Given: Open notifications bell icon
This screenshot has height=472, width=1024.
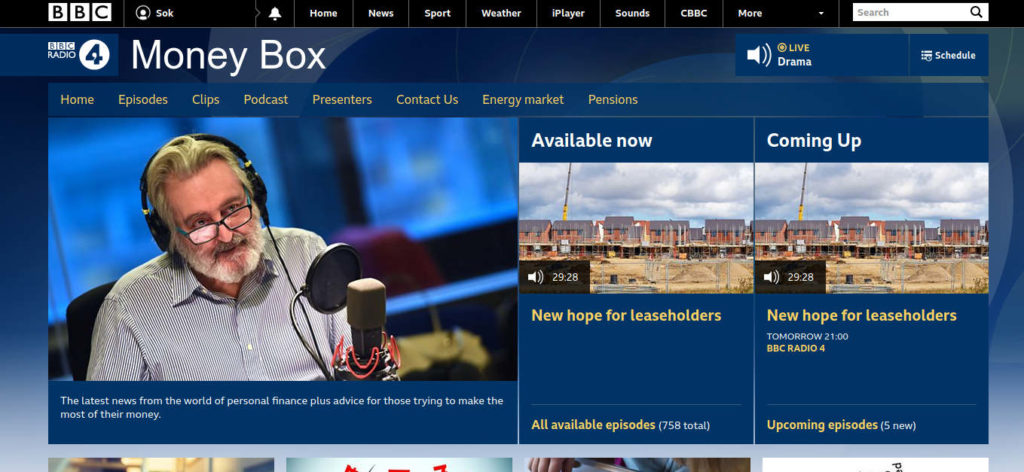Looking at the screenshot, I should 274,13.
